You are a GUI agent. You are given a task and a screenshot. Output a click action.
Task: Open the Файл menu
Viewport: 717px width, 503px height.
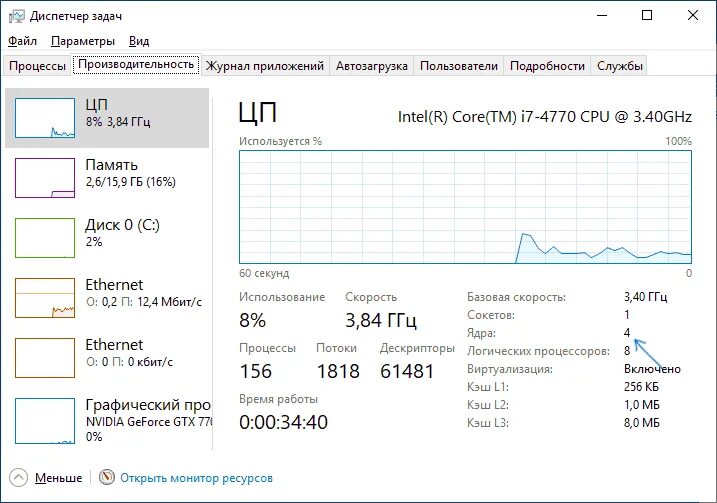click(x=22, y=41)
